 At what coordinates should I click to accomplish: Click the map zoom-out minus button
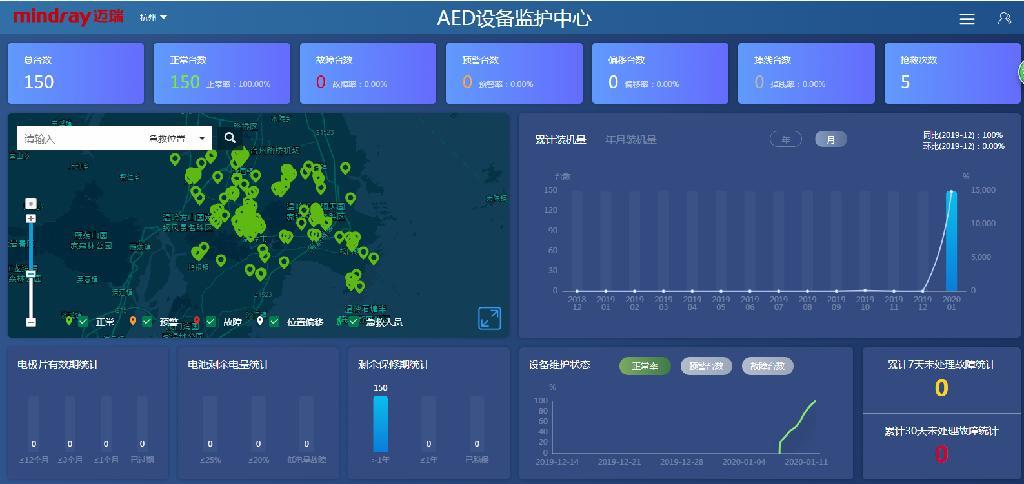[31, 322]
